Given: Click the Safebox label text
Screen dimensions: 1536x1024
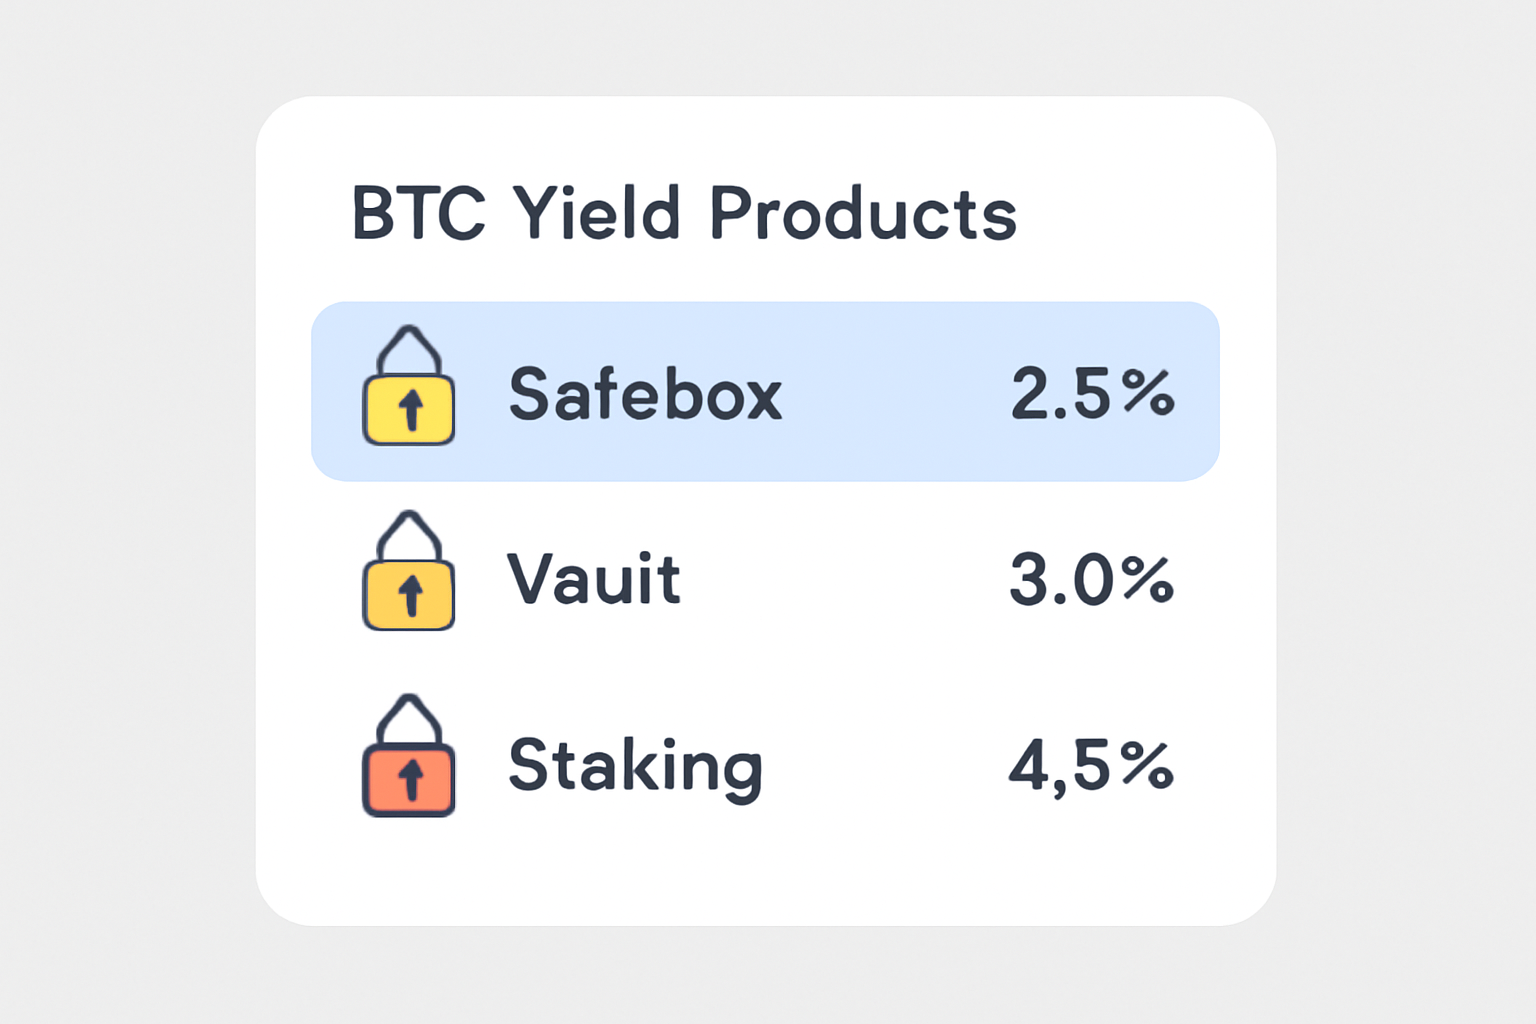Looking at the screenshot, I should click(x=645, y=393).
